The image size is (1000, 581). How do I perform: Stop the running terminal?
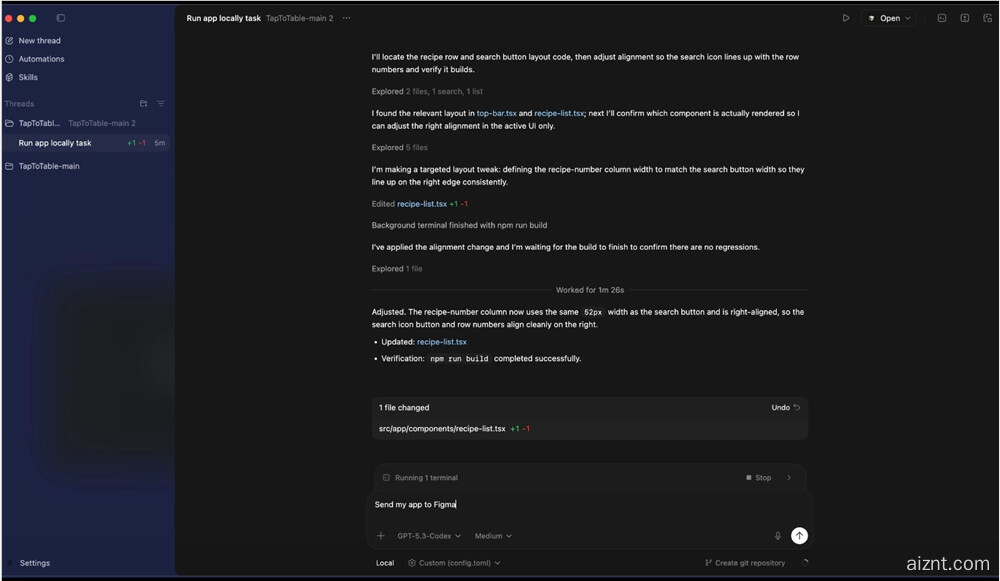[x=758, y=478]
